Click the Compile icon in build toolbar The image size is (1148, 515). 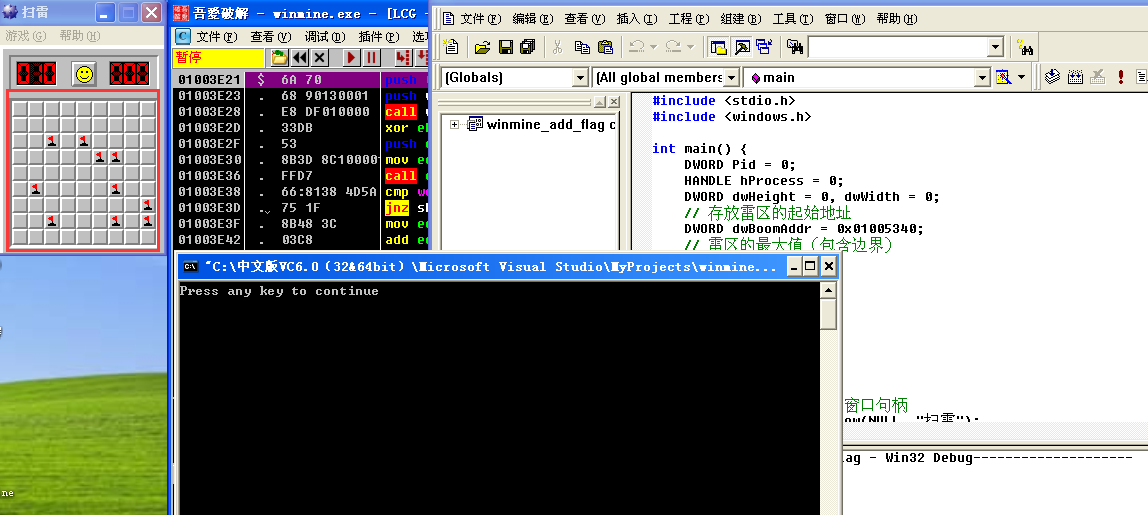1053,77
